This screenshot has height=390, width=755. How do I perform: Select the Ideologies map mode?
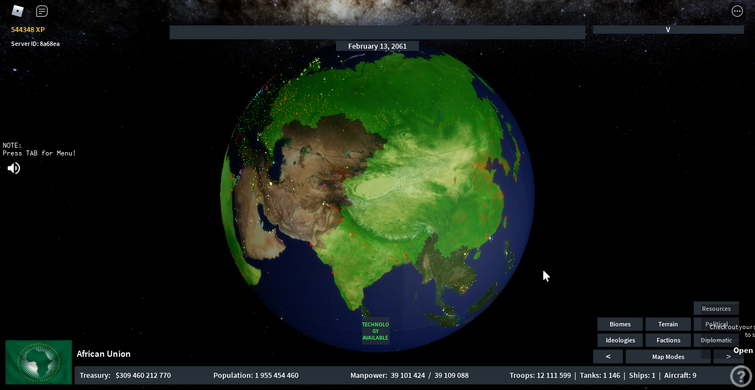point(620,340)
